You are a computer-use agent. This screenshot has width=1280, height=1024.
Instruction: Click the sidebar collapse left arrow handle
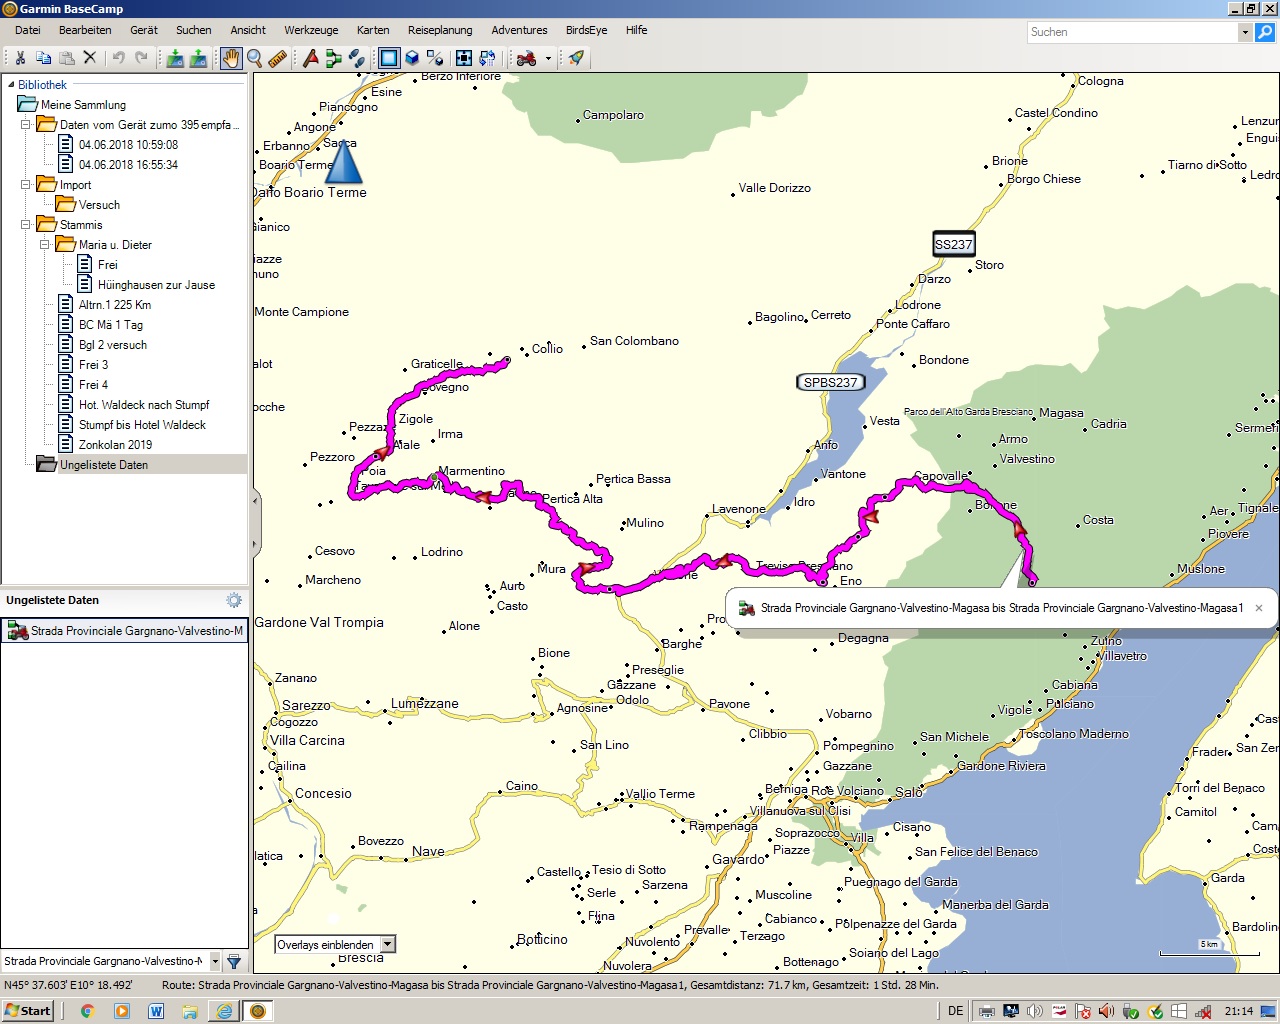(254, 500)
